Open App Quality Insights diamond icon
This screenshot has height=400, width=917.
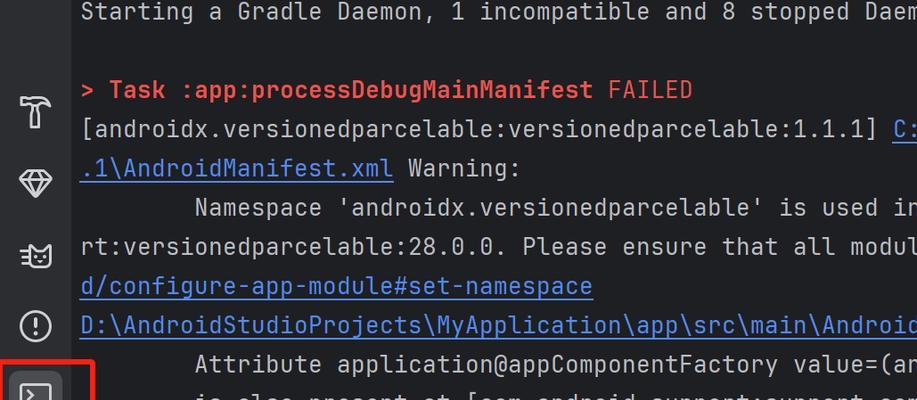35,183
